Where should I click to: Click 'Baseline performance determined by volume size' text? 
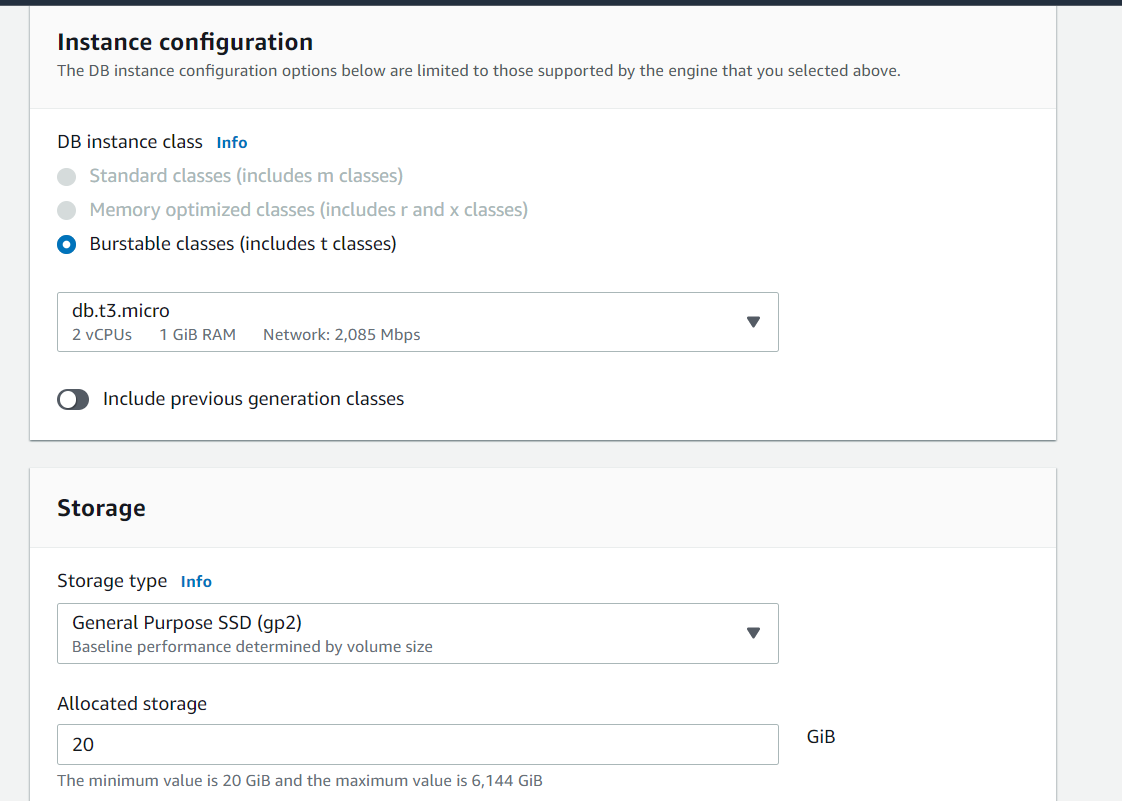click(253, 646)
